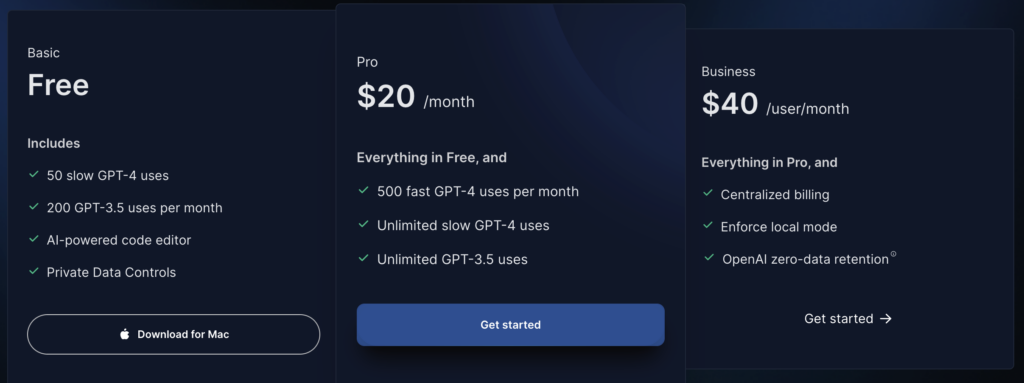Click the arrow icon beside Business Get started
This screenshot has height=383, width=1024.
click(x=886, y=318)
